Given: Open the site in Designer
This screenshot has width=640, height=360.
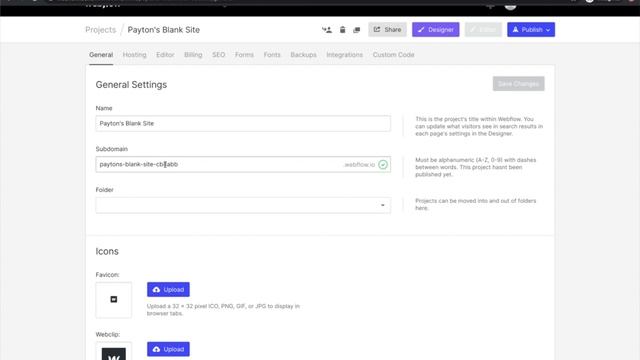Looking at the screenshot, I should click(436, 29).
